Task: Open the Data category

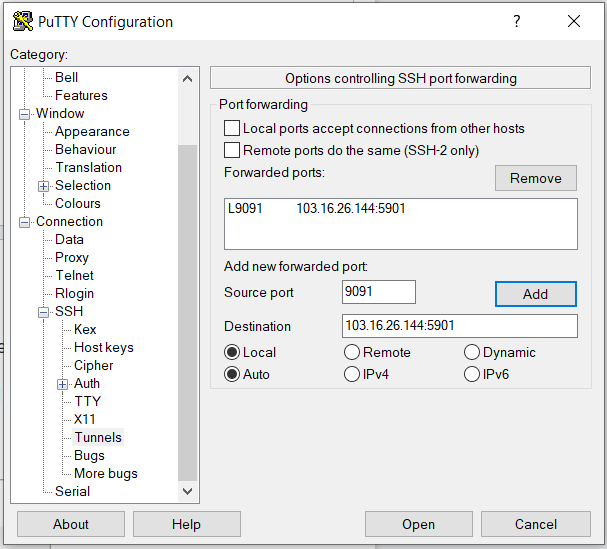Action: tap(69, 239)
